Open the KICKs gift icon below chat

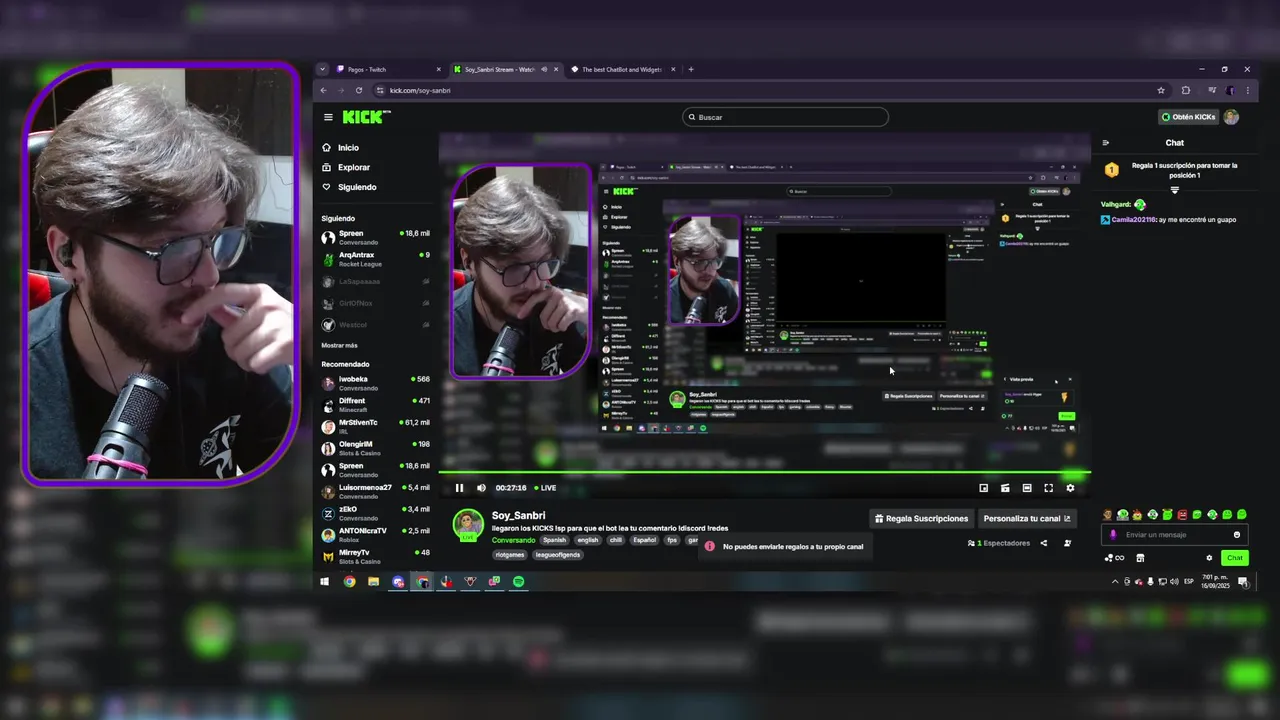1114,558
